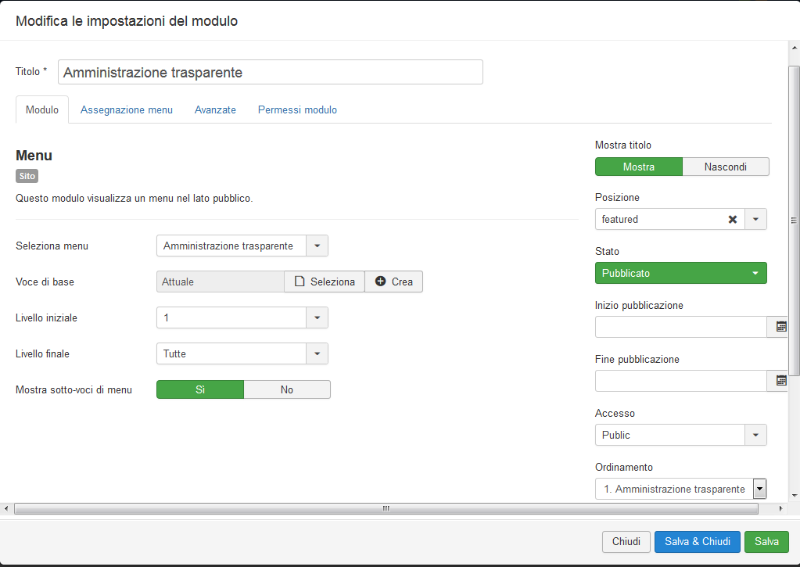800x567 pixels.
Task: Open the Permessi modulo tab
Action: [x=297, y=110]
